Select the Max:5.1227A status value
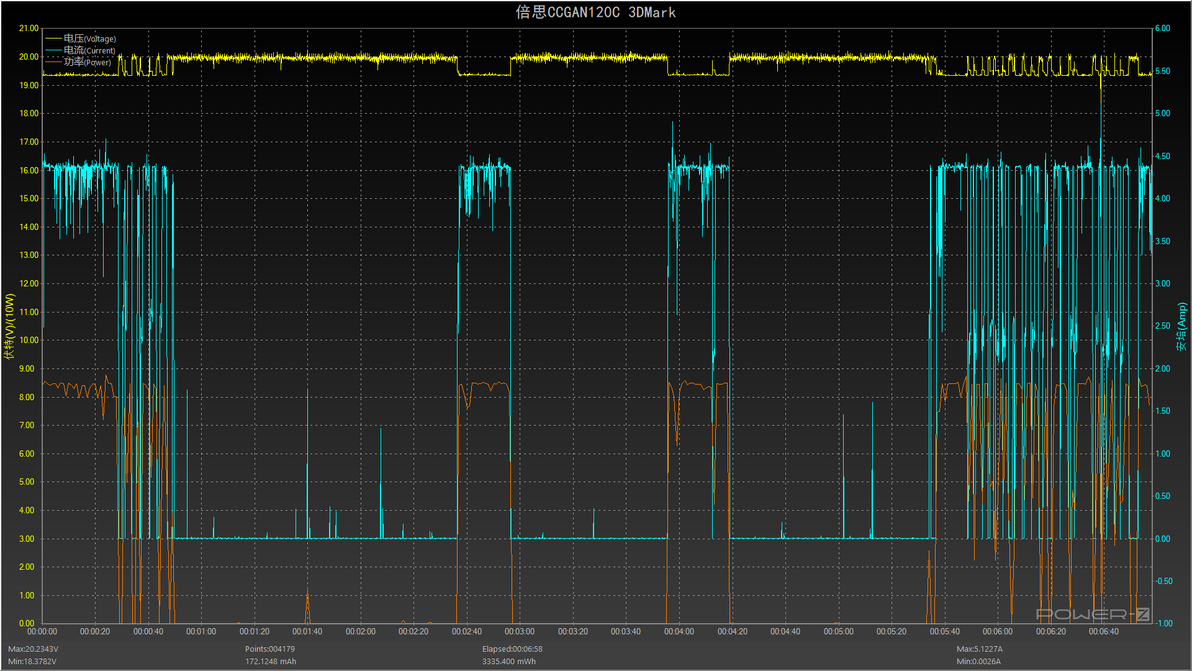1192x671 pixels. [x=980, y=649]
